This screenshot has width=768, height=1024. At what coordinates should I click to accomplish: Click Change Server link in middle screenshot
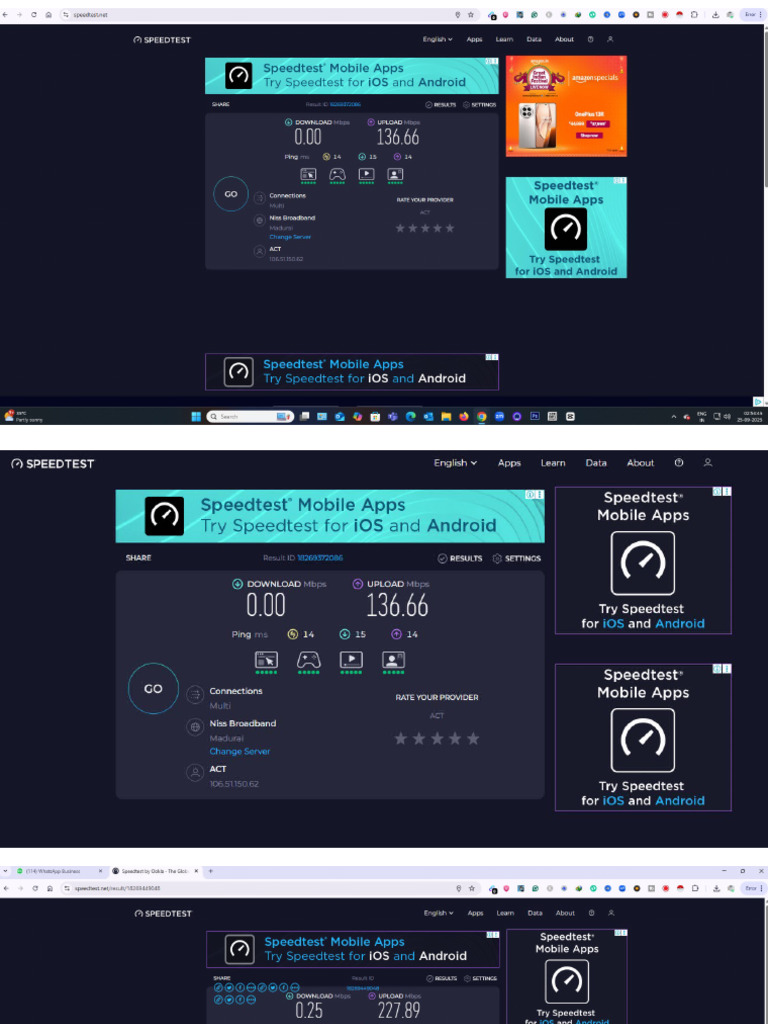coord(240,752)
